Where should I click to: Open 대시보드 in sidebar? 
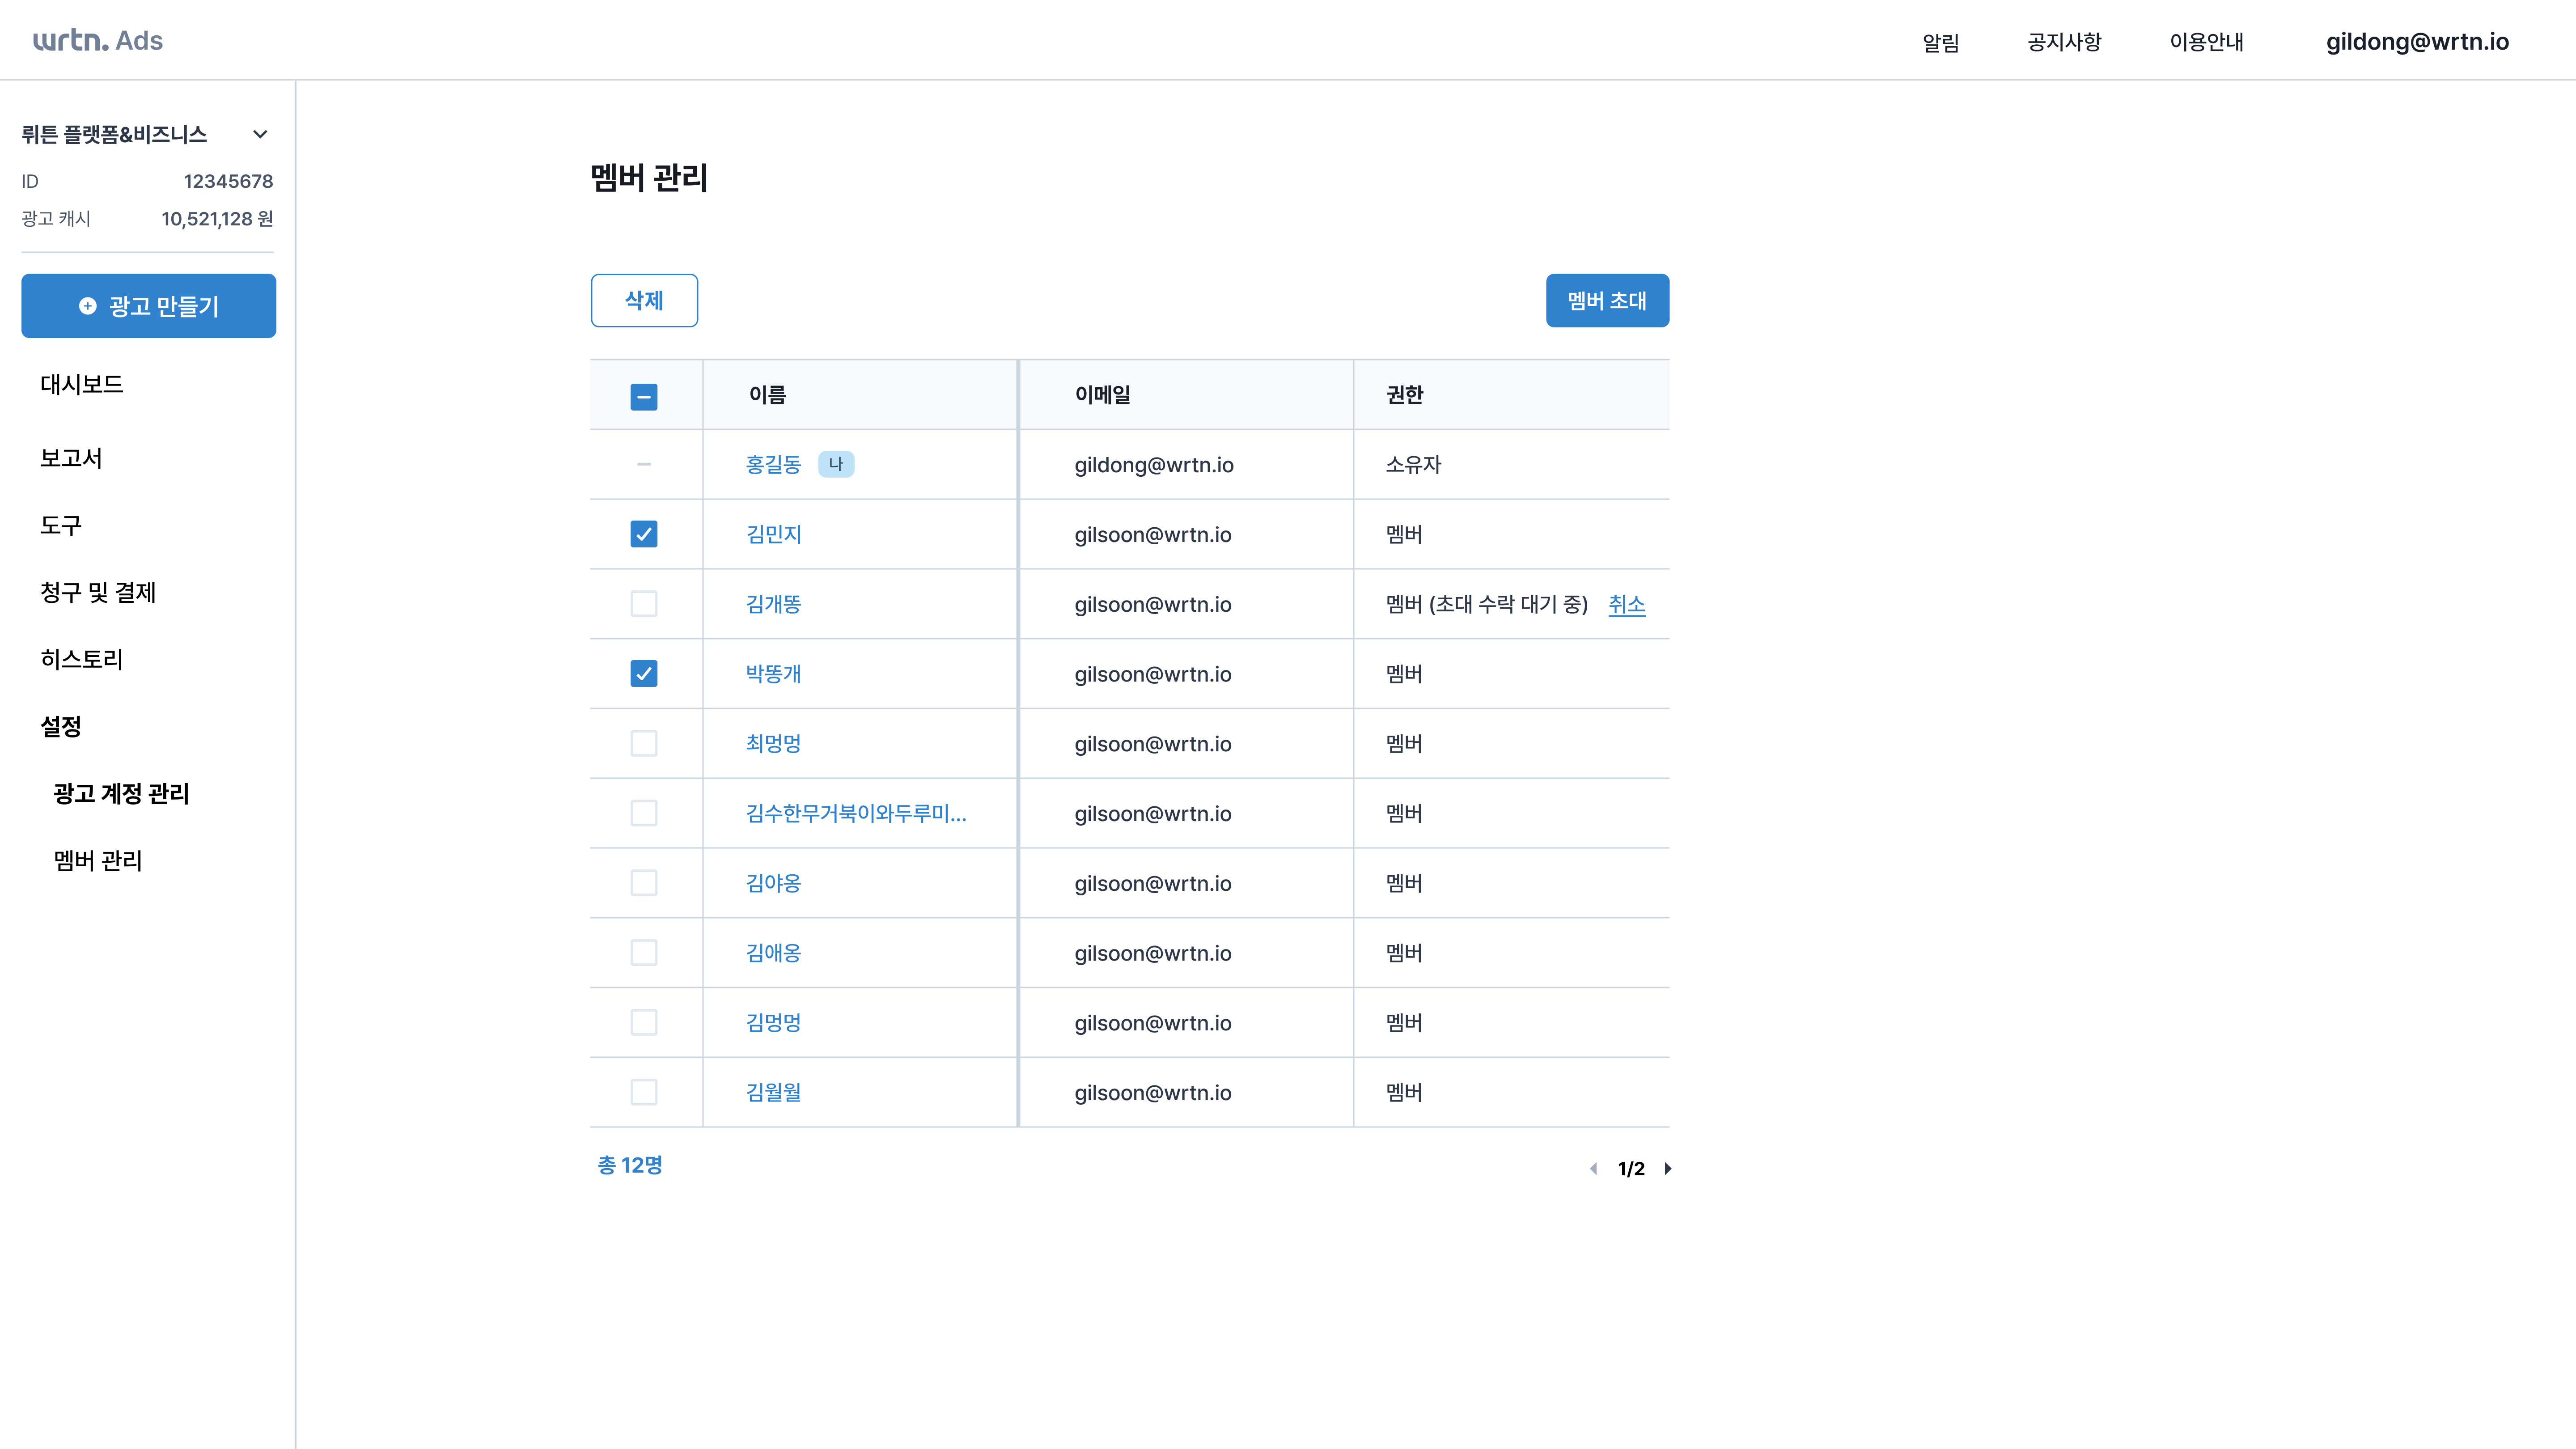81,384
